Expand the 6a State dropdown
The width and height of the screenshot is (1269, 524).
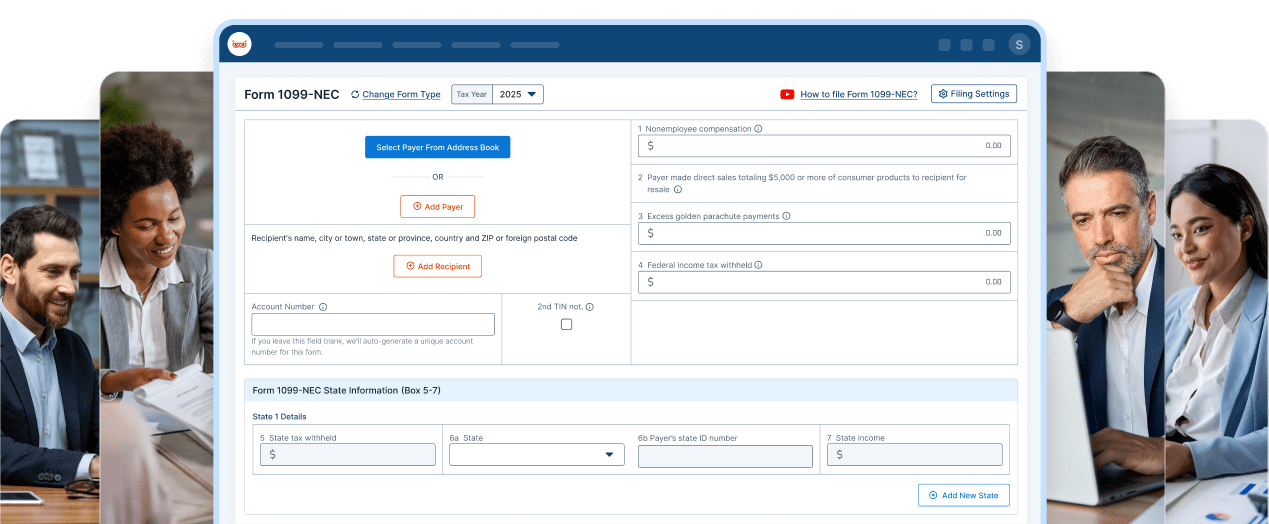[537, 455]
